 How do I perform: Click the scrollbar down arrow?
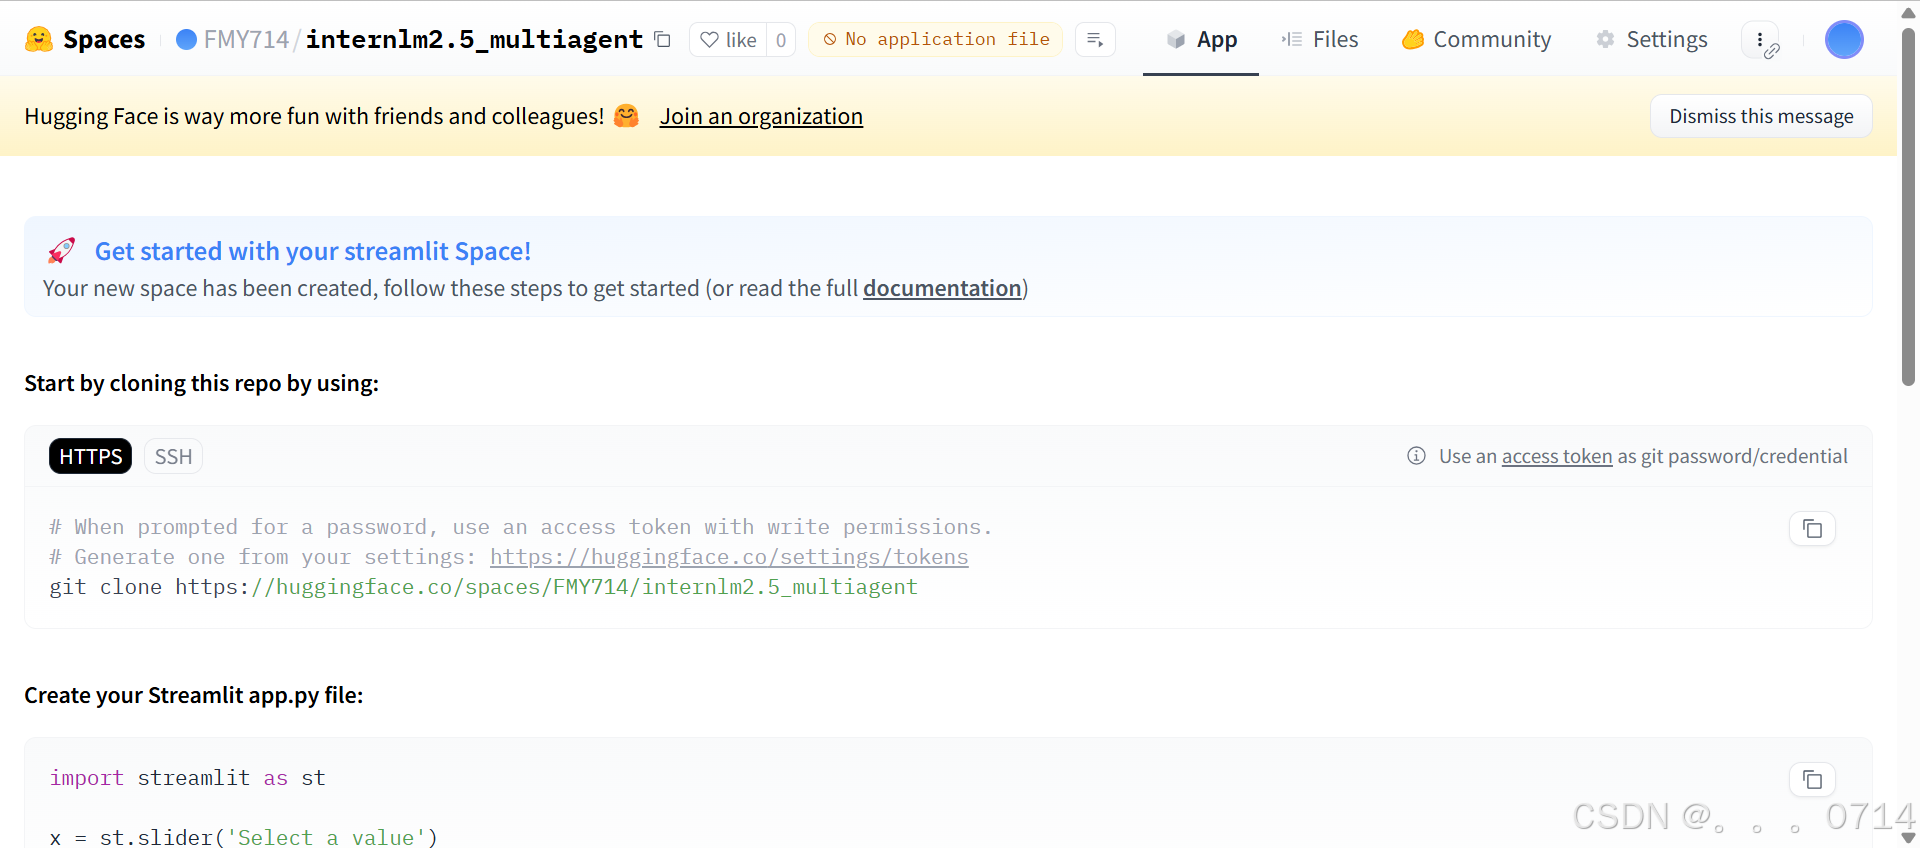pyautogui.click(x=1908, y=838)
